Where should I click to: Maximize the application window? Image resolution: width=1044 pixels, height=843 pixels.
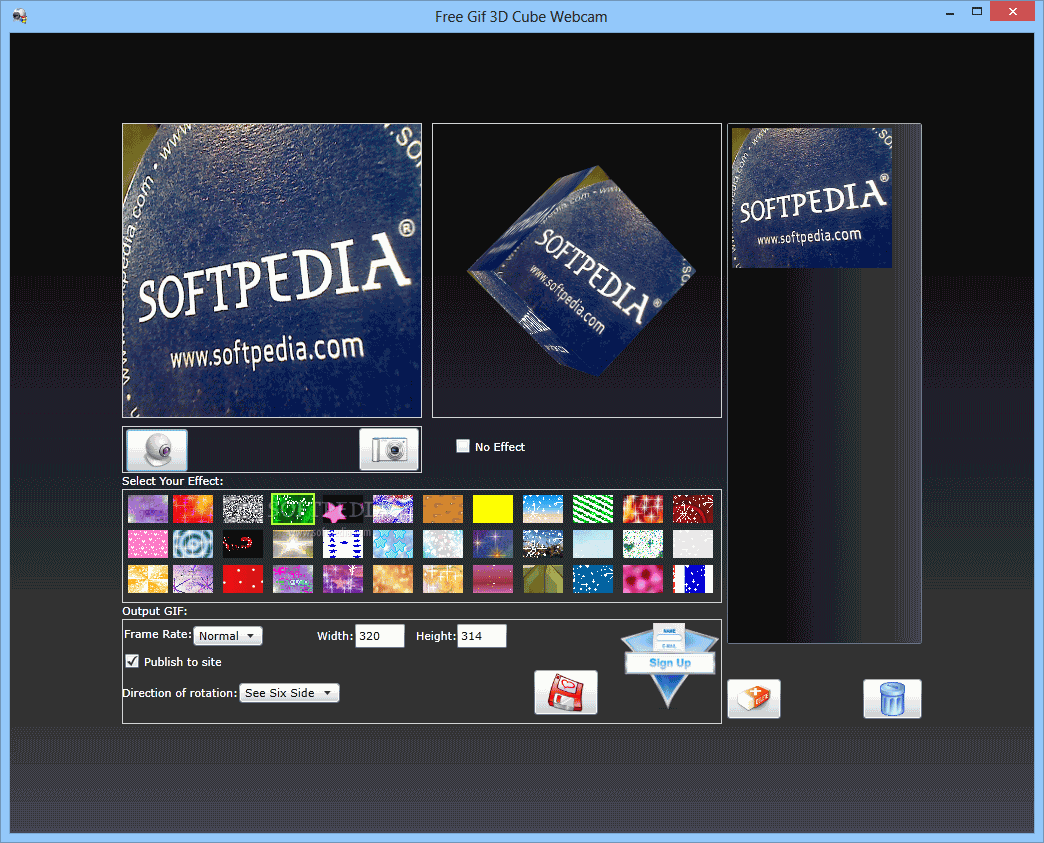click(977, 11)
